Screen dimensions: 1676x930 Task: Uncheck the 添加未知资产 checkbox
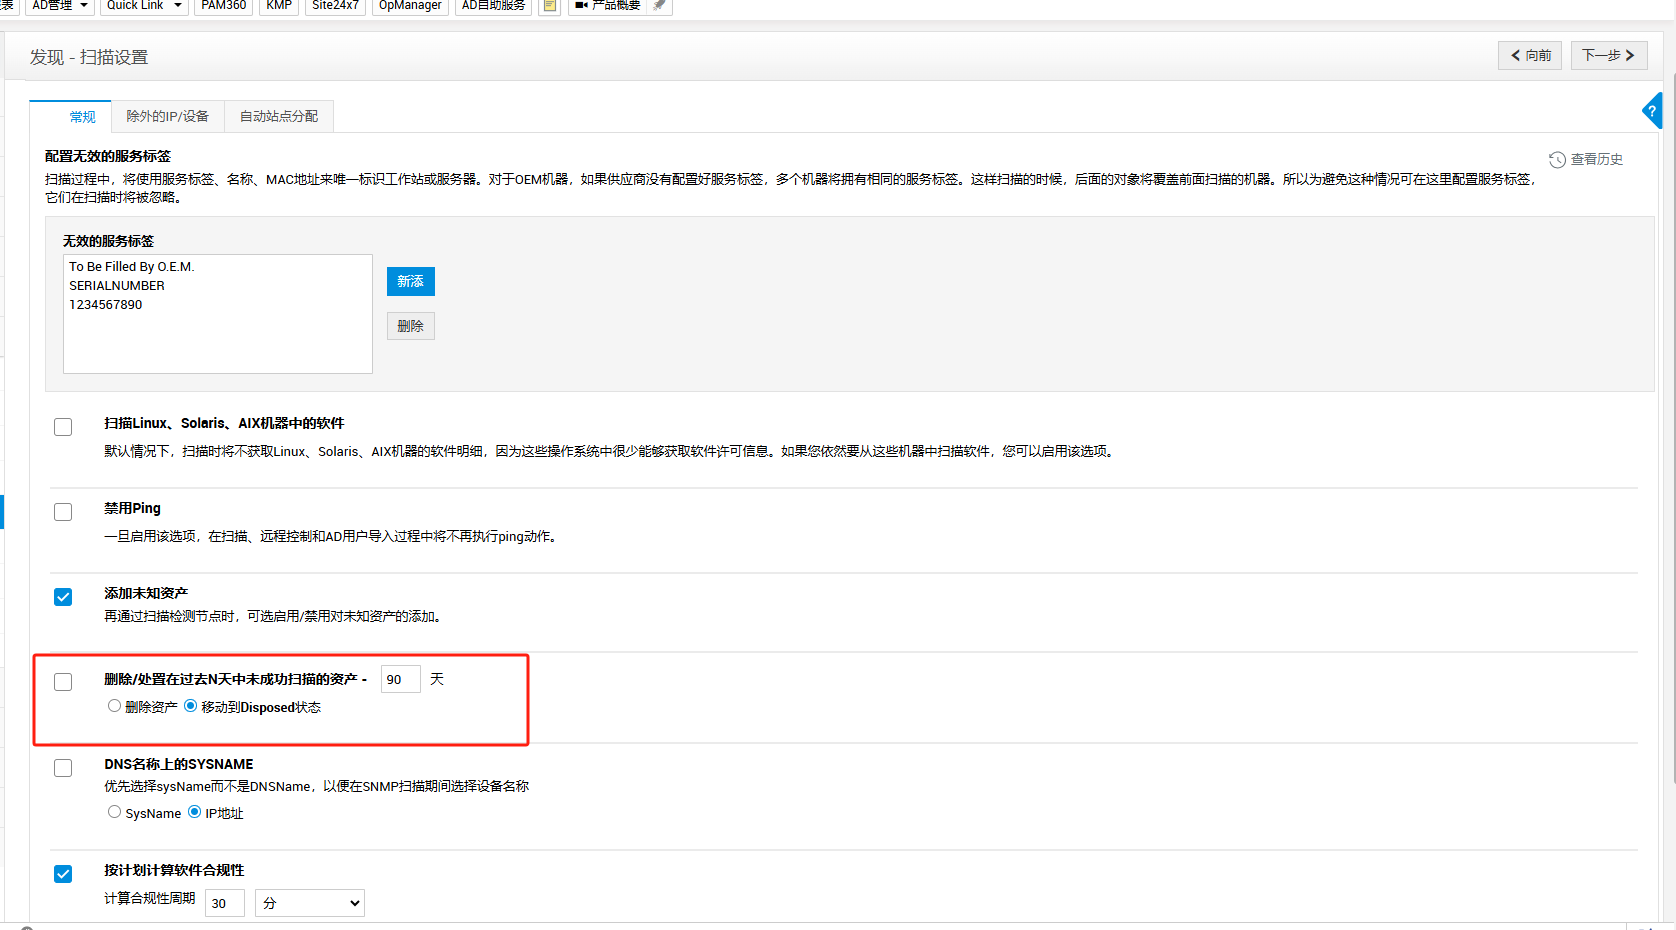(x=63, y=597)
